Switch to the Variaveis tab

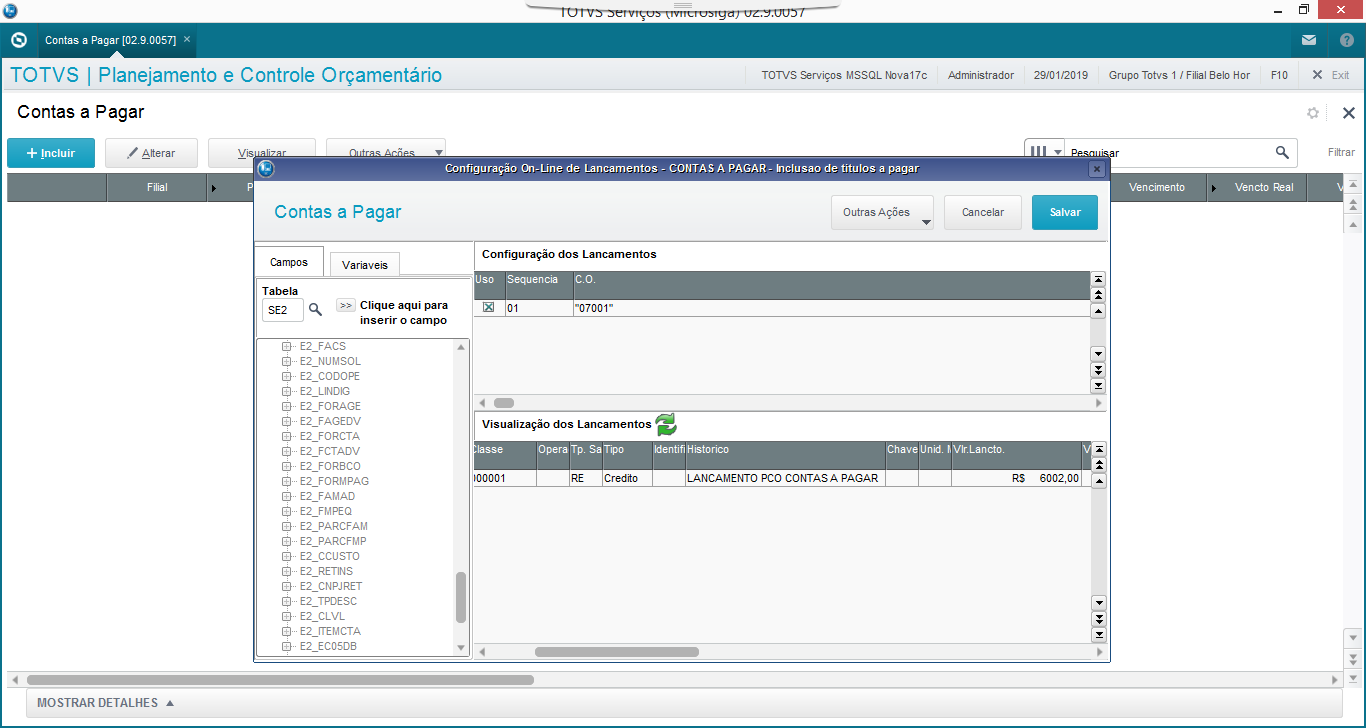pyautogui.click(x=365, y=265)
